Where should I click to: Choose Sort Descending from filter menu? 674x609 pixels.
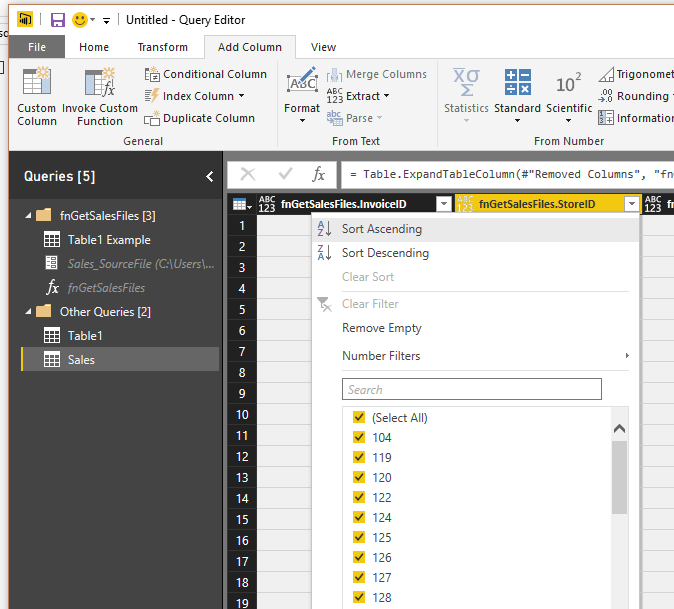[x=385, y=253]
